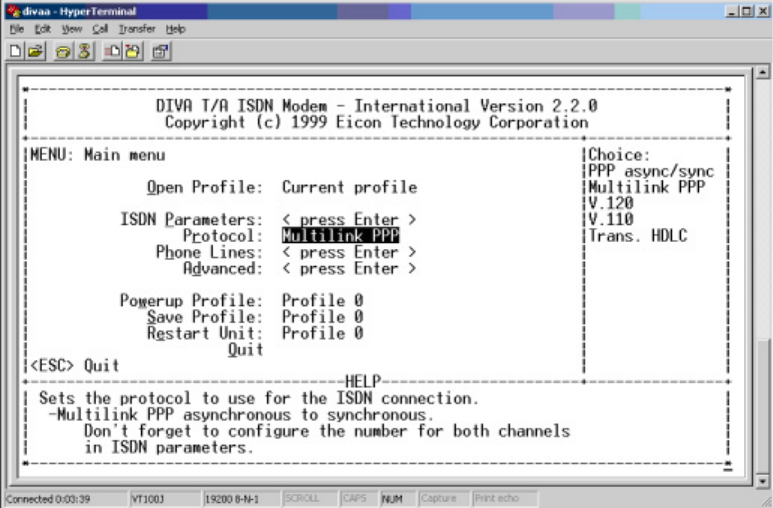Screen dimensions: 773x508
Task: Click the Send file toolbar icon
Action: pos(112,51)
